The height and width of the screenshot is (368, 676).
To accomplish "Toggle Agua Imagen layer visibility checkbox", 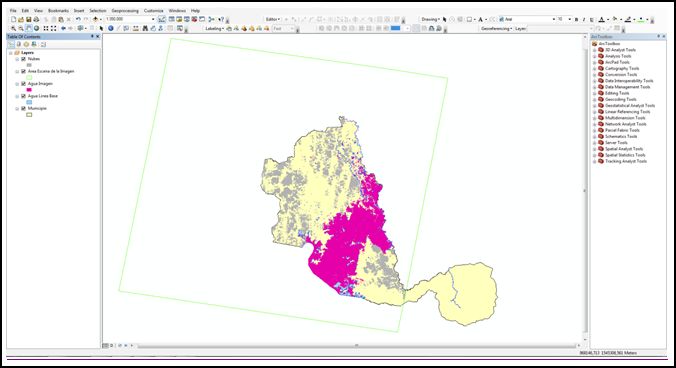I will [24, 84].
